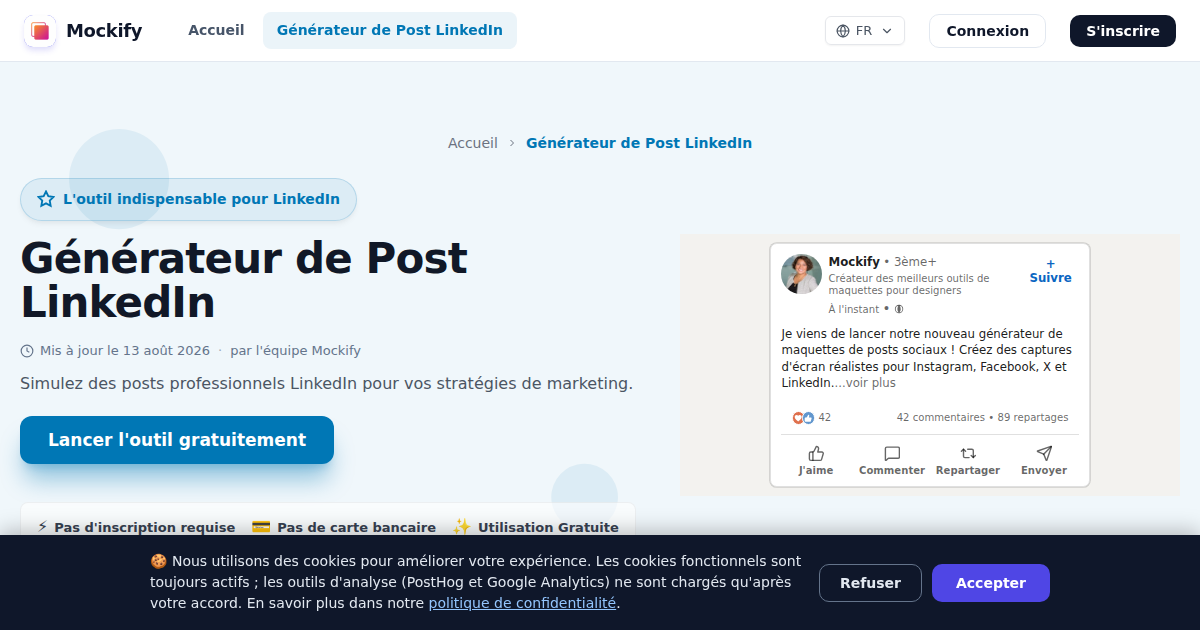Click the 'Mis à jour le 13 août 2026' text
The image size is (1200, 630).
pos(125,351)
